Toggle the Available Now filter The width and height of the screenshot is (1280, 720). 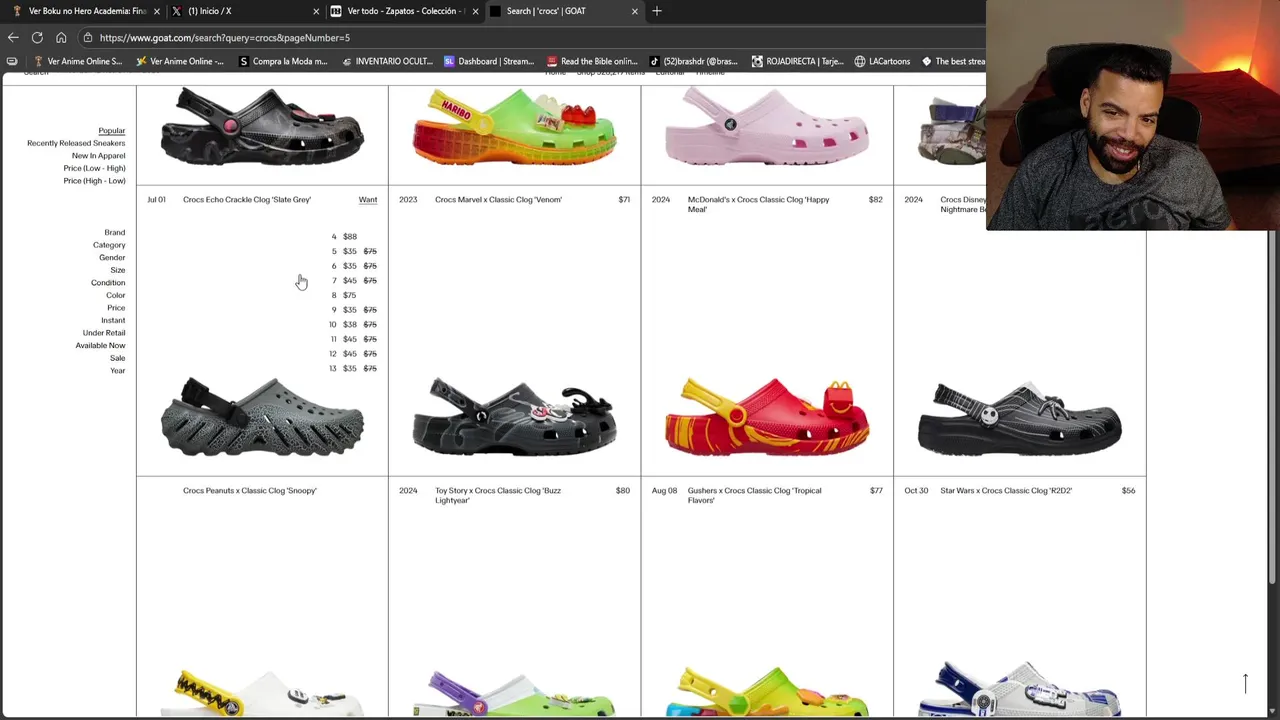100,345
